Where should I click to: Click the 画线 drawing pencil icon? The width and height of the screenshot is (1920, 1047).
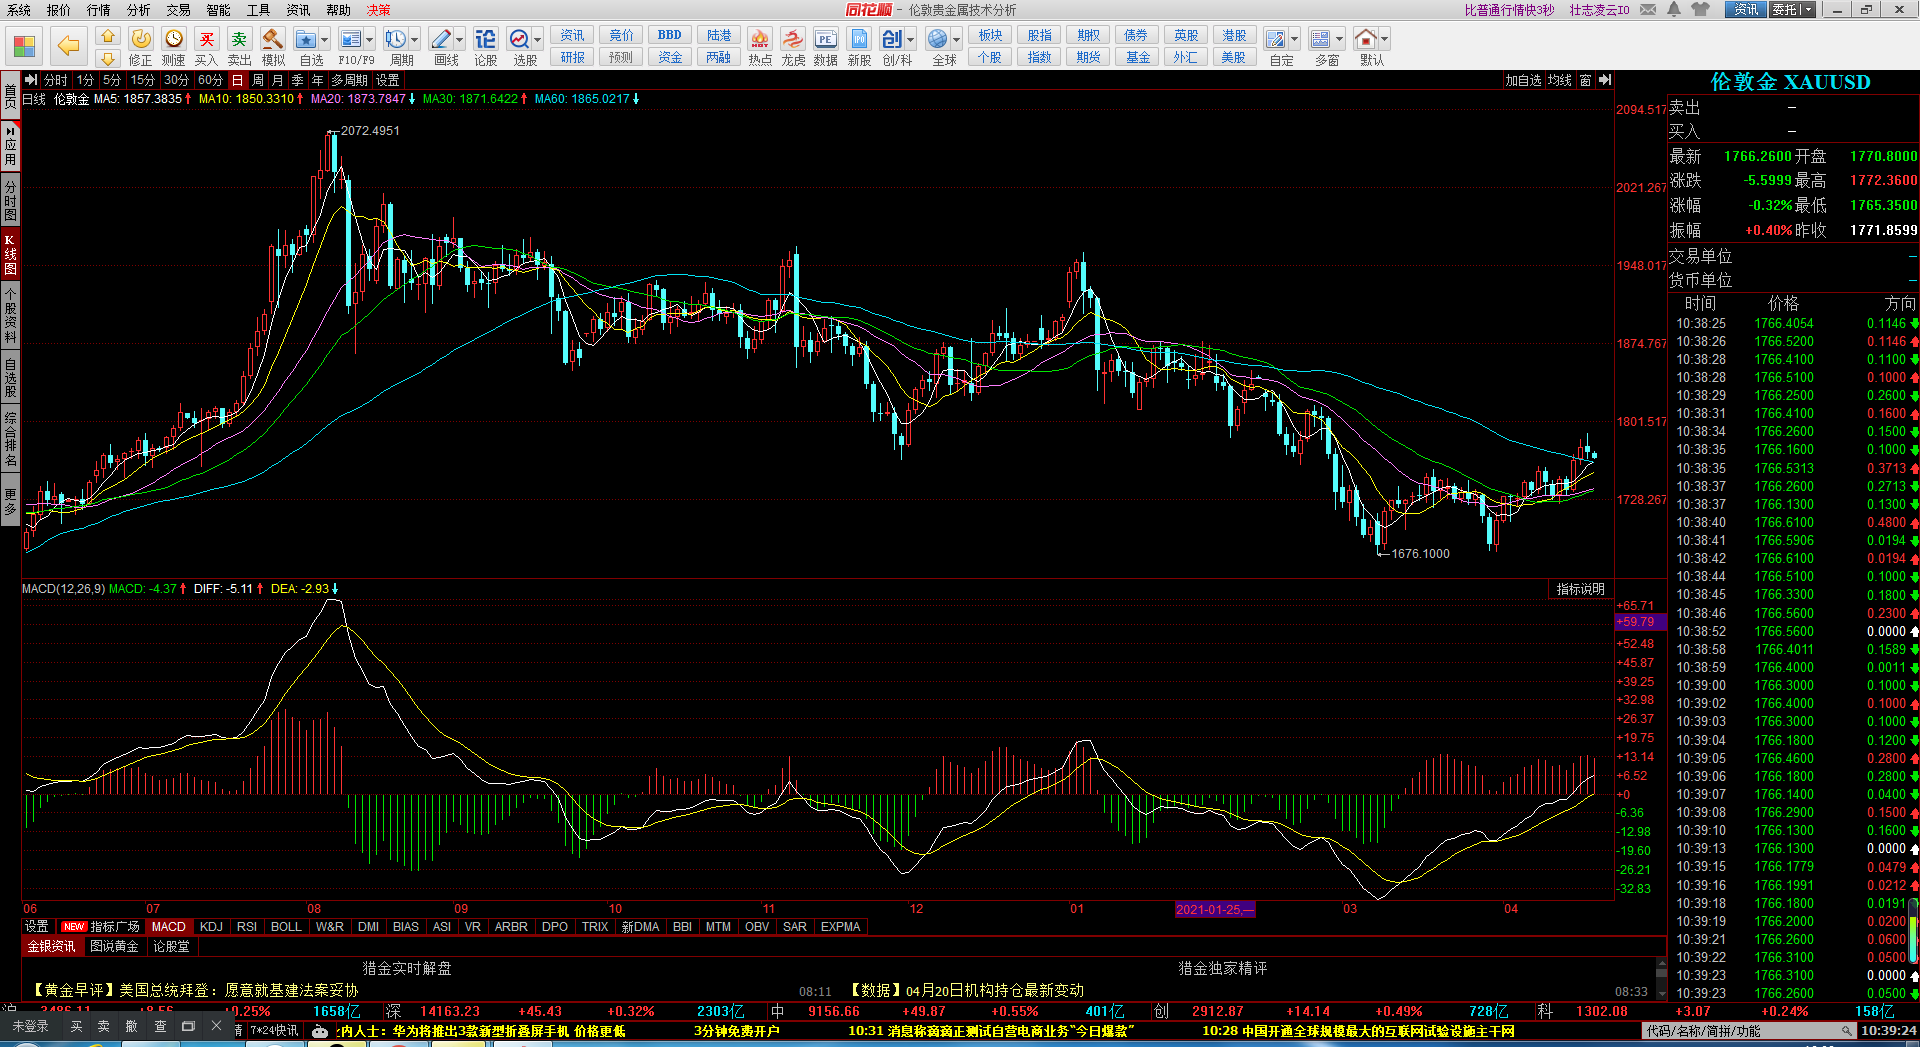pos(440,39)
